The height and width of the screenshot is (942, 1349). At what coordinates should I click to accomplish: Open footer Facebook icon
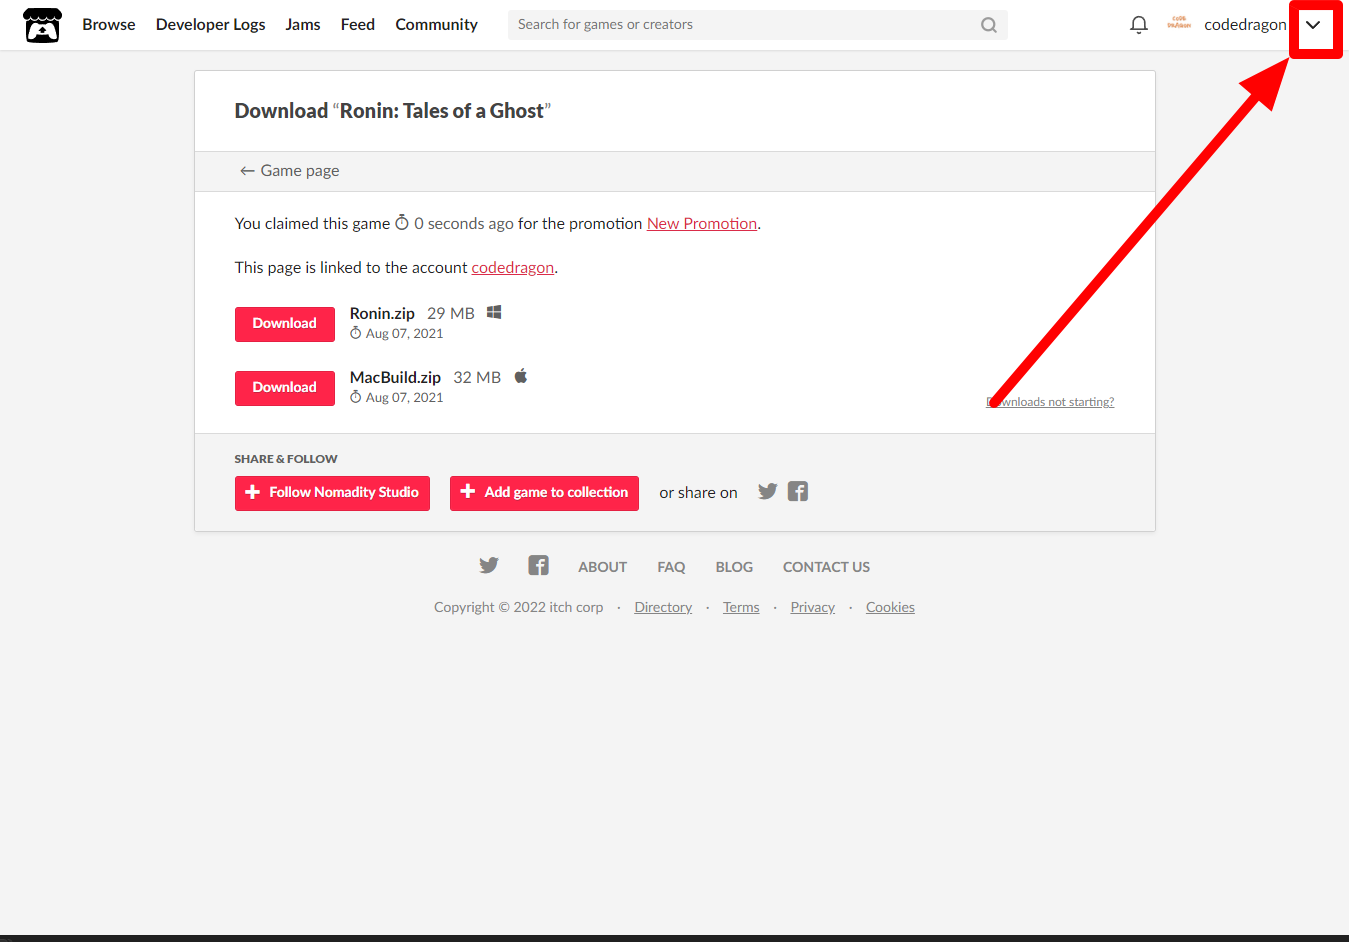[x=538, y=565]
